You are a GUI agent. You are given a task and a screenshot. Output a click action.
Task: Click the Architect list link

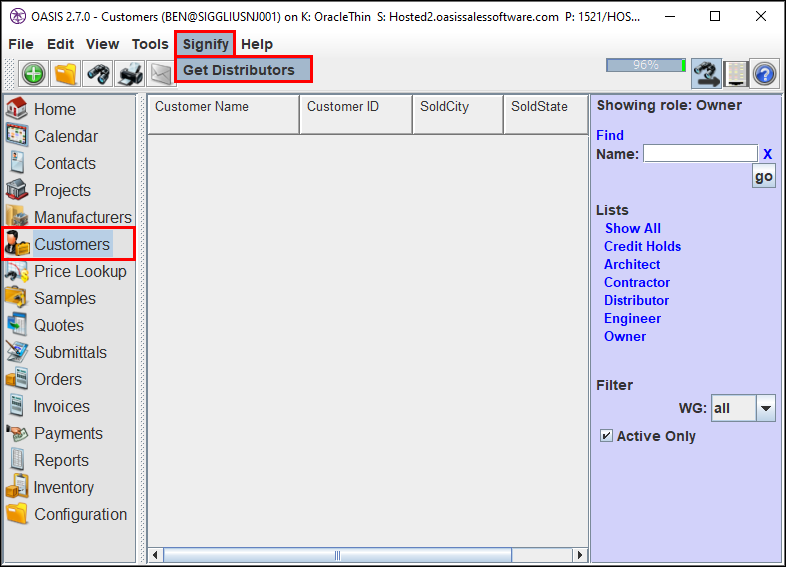click(x=632, y=264)
